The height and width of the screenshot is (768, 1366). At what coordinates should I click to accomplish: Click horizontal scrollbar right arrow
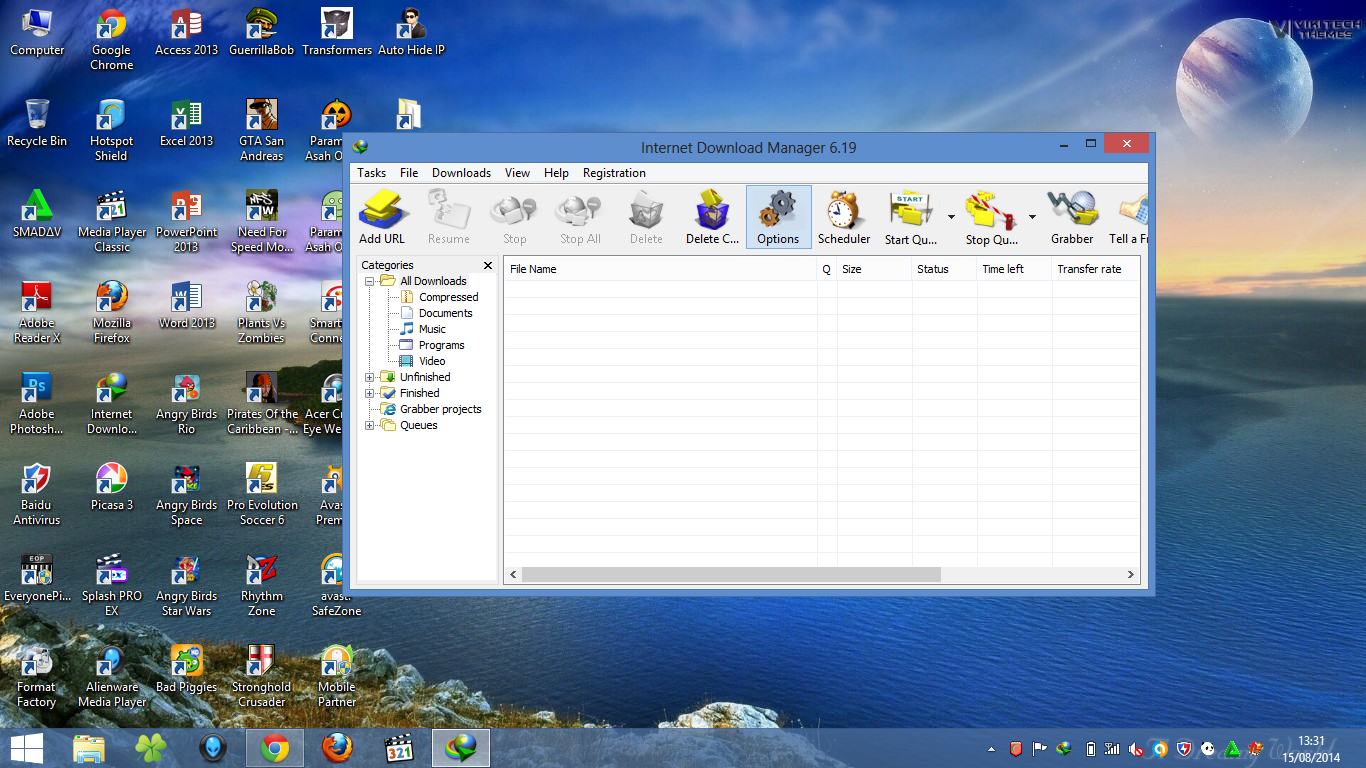(x=1131, y=575)
